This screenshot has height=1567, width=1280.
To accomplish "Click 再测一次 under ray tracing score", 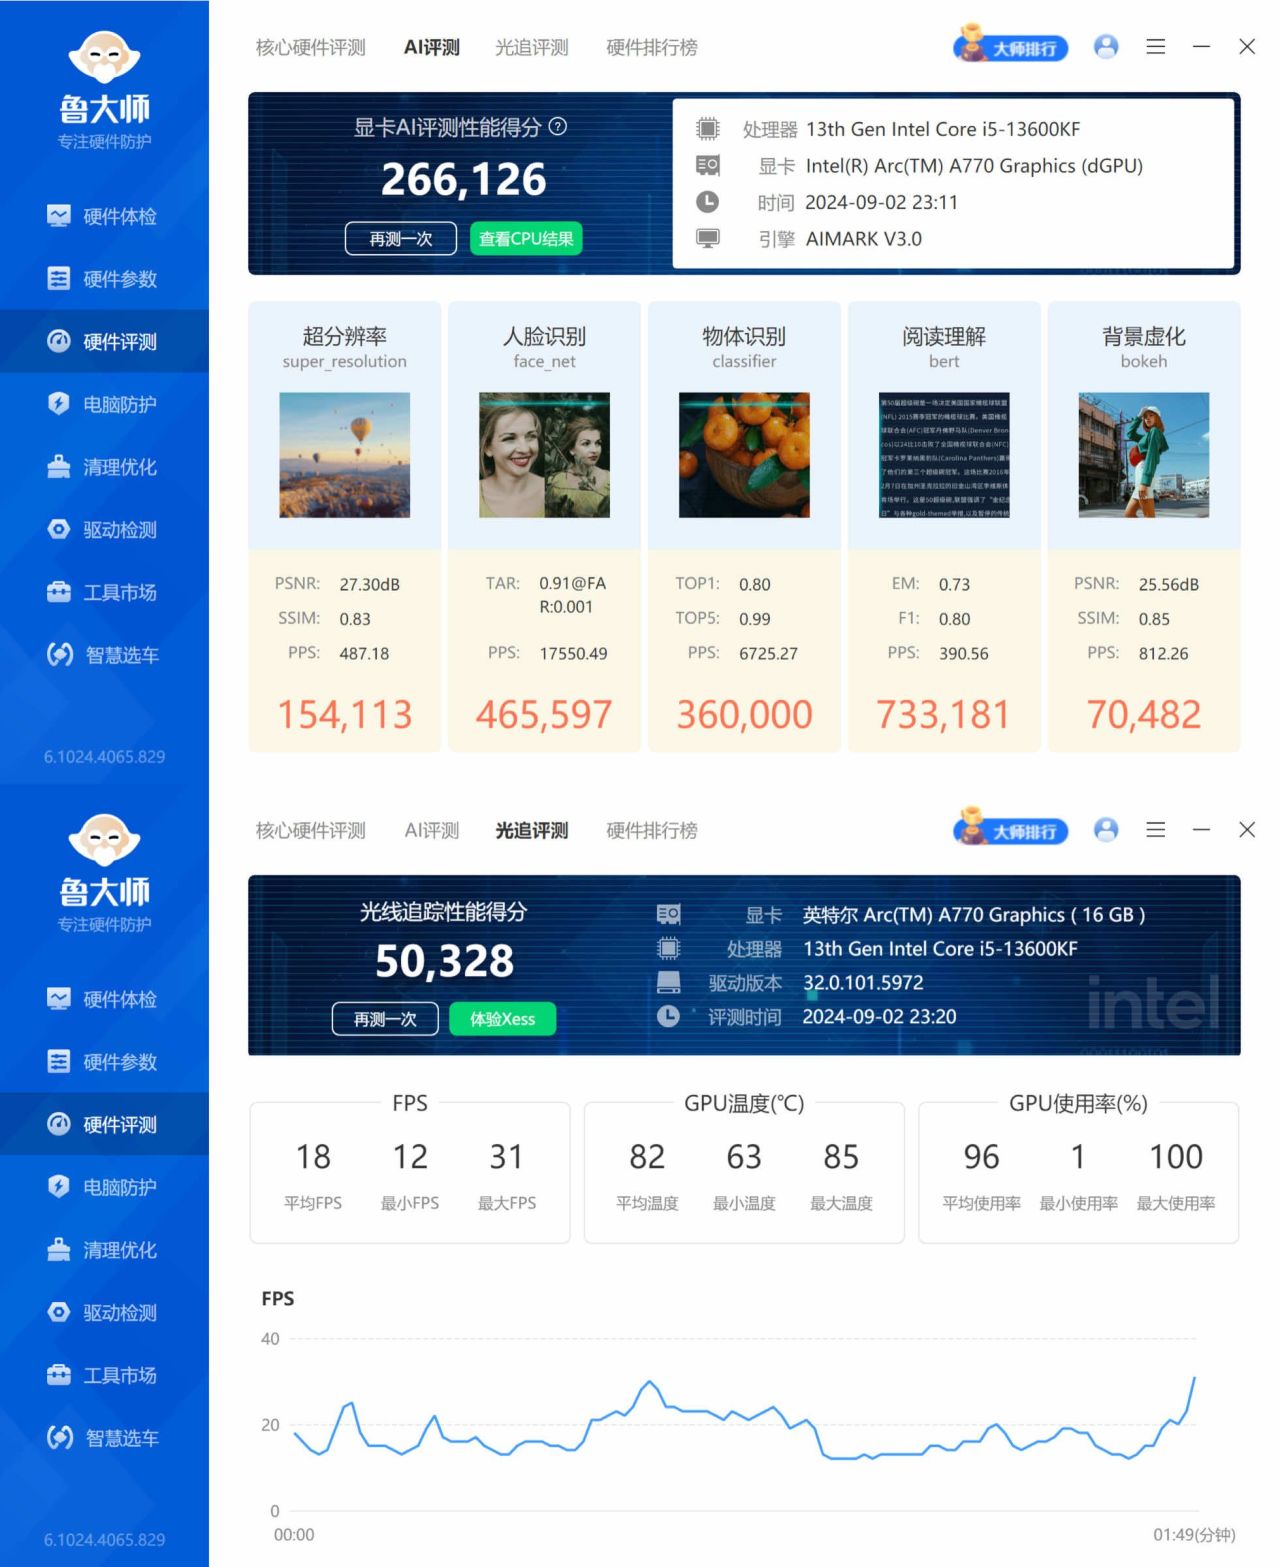I will point(385,1019).
